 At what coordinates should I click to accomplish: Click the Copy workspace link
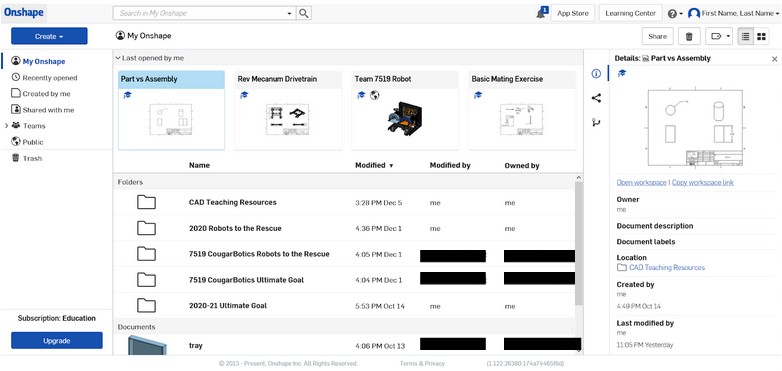[x=703, y=183]
